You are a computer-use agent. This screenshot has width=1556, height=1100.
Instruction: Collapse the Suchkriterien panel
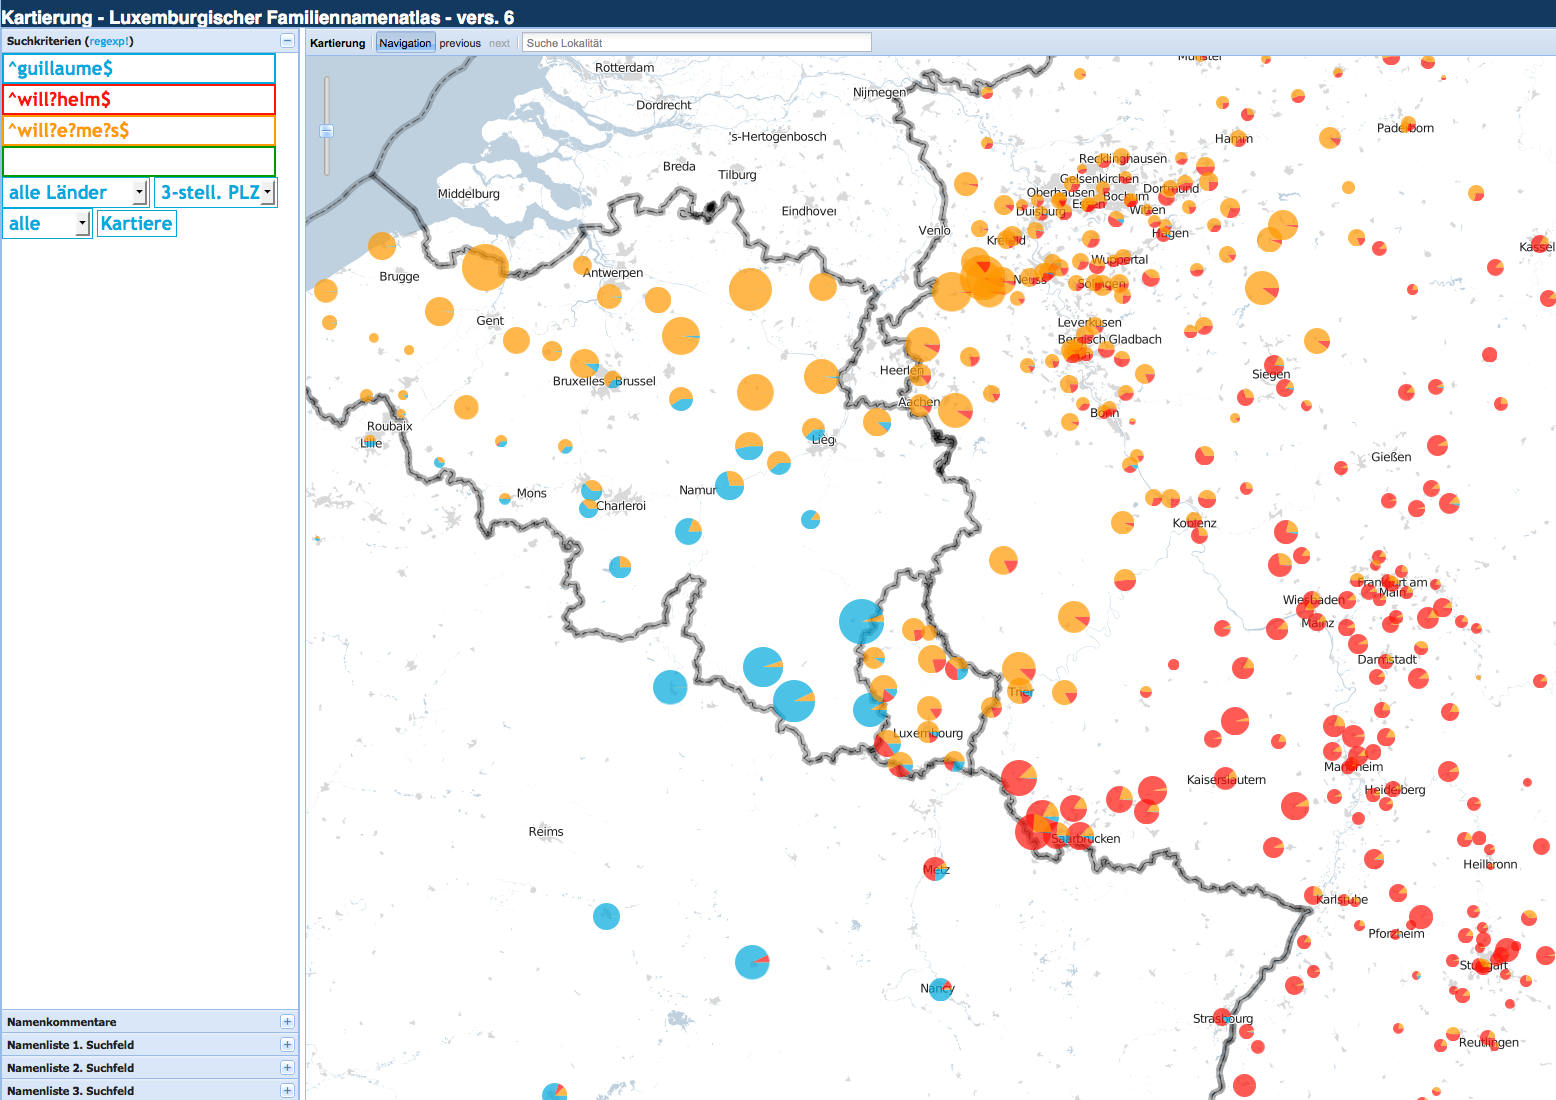[287, 41]
